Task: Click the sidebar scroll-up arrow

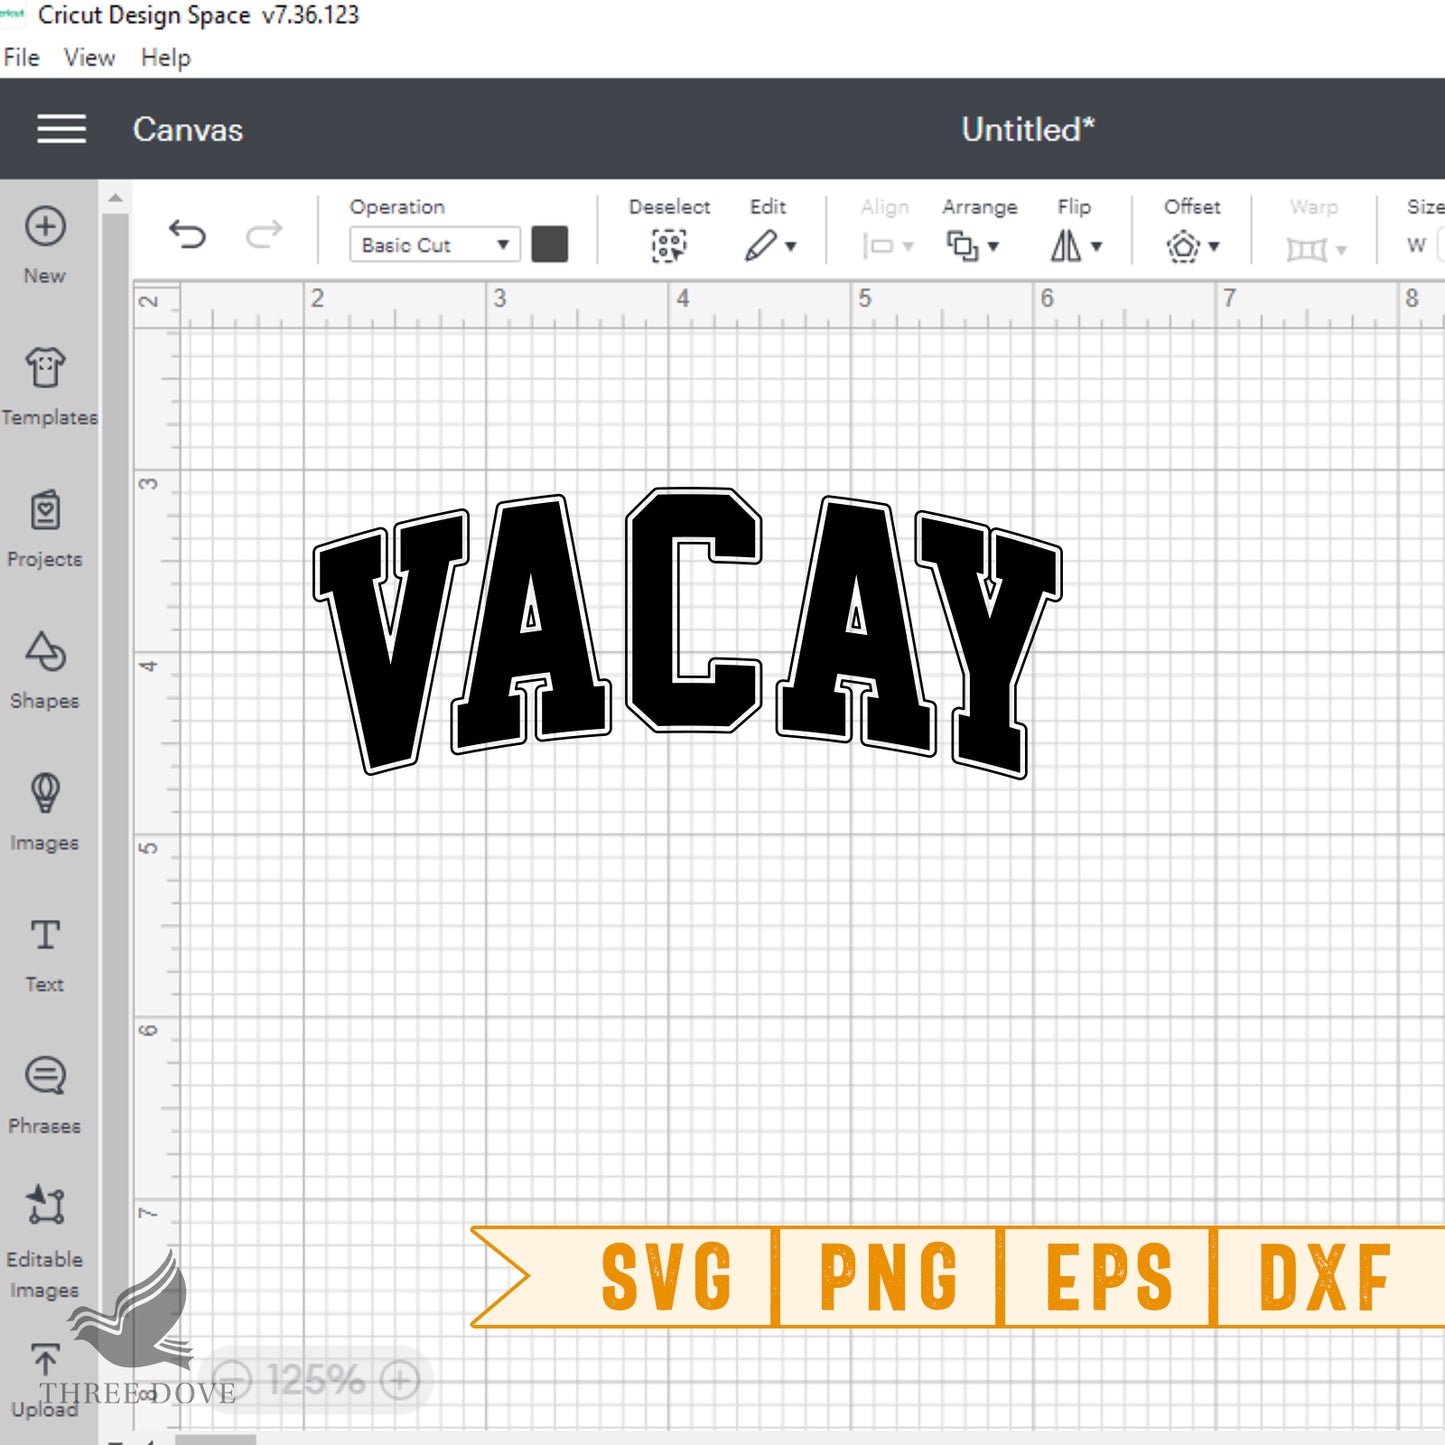Action: 115,198
